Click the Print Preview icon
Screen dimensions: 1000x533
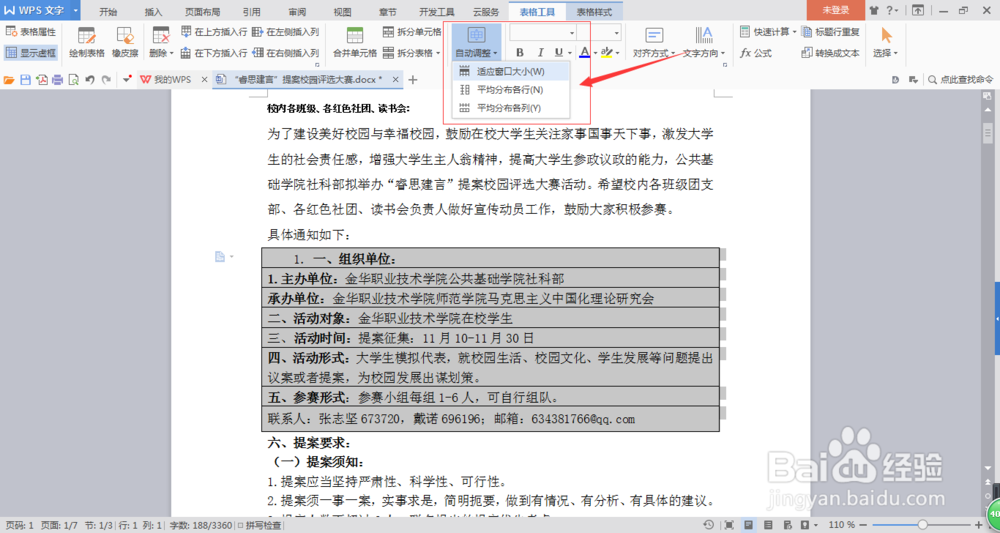tap(73, 80)
